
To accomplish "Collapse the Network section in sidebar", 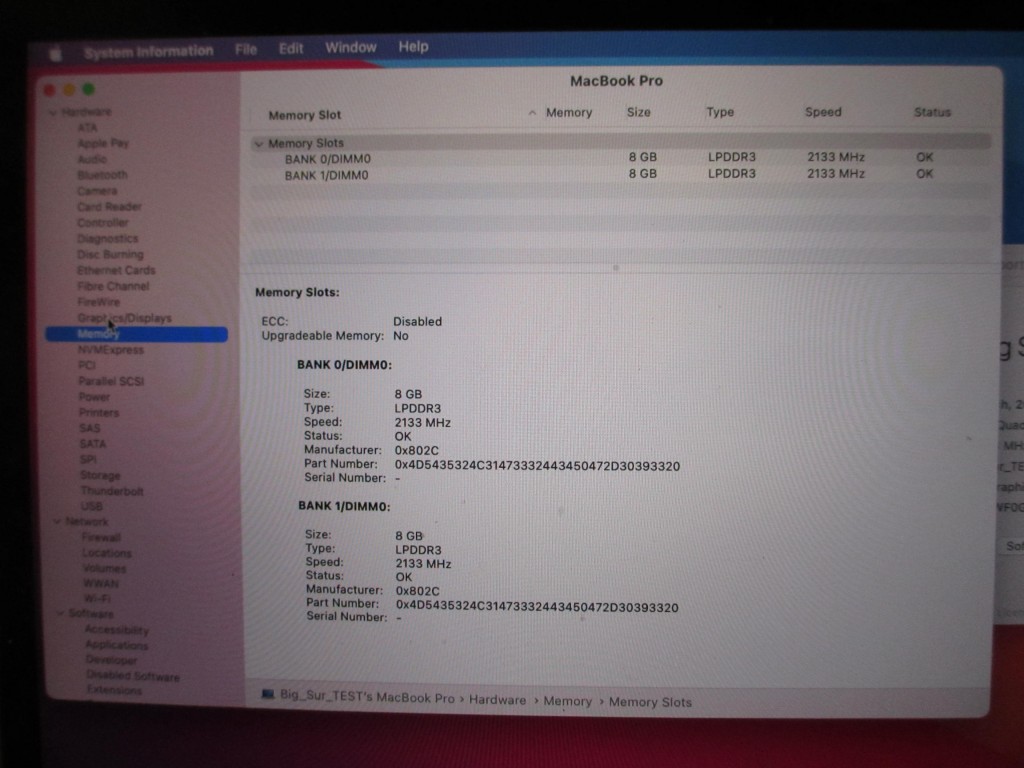I will (x=57, y=522).
